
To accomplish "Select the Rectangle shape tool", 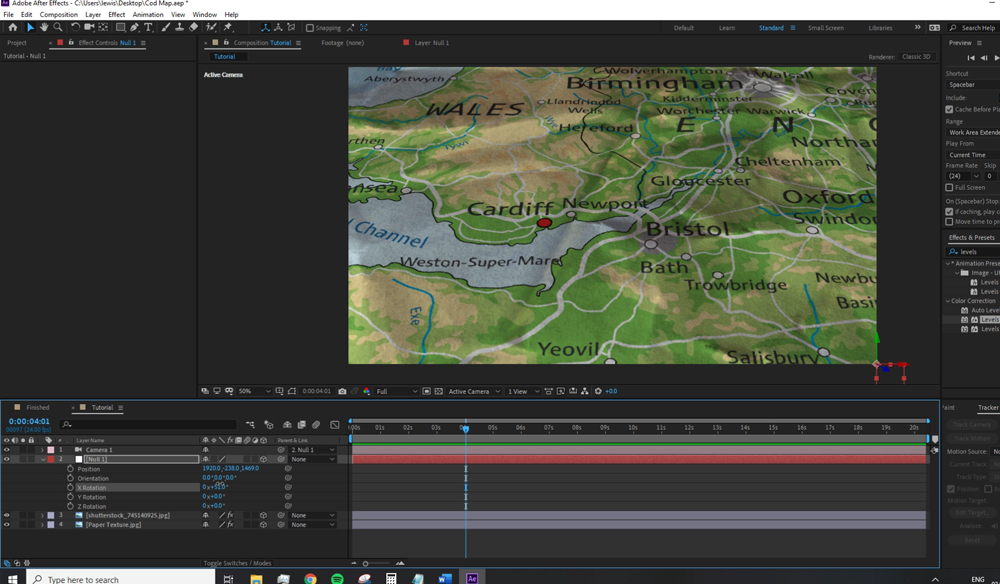I will (x=120, y=27).
